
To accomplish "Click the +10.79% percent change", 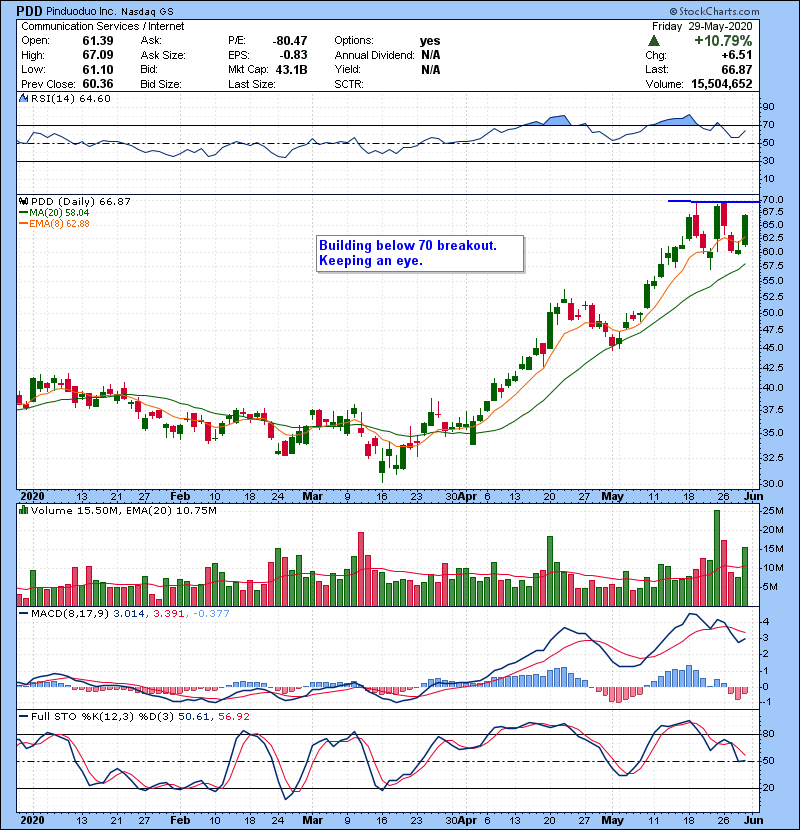I will [723, 41].
